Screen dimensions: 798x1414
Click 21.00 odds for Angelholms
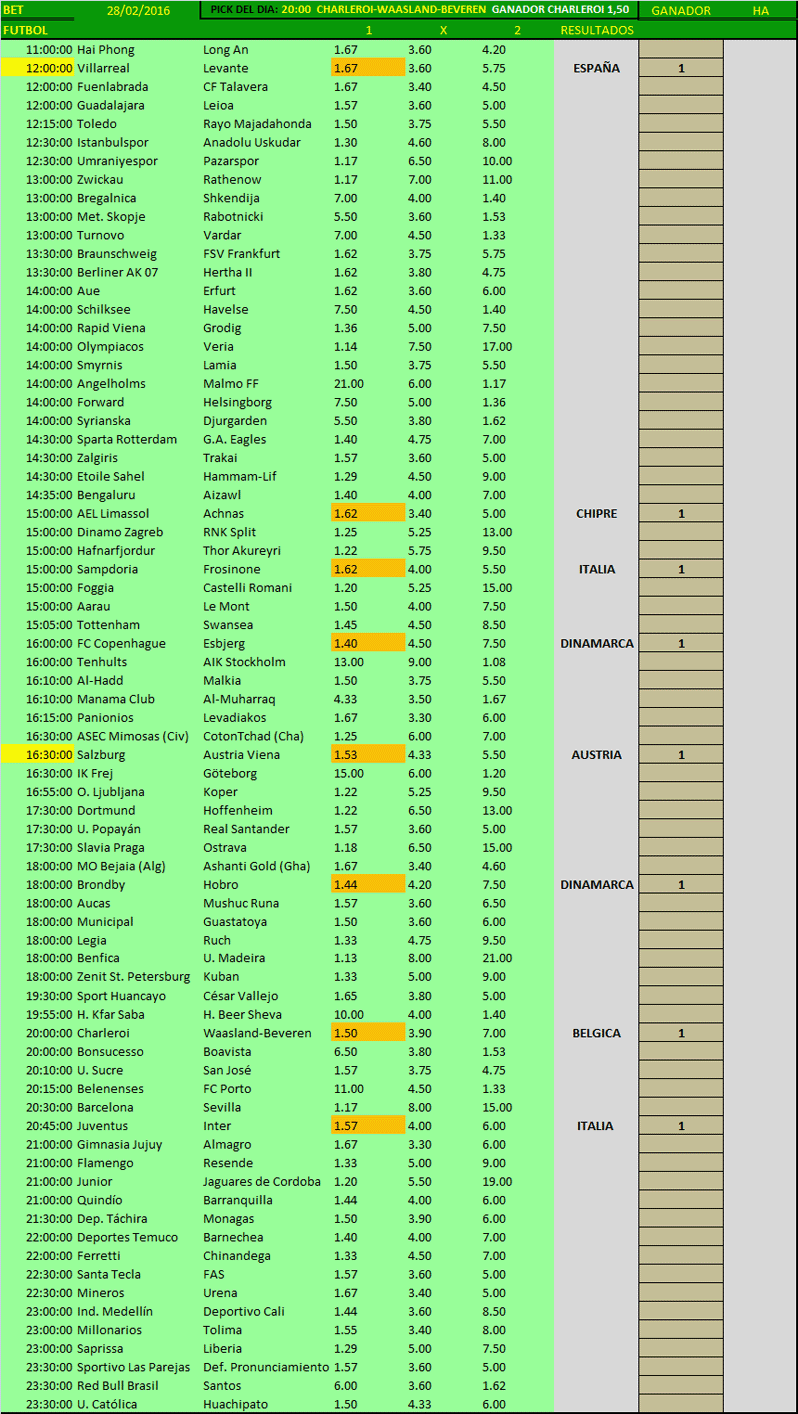[349, 383]
